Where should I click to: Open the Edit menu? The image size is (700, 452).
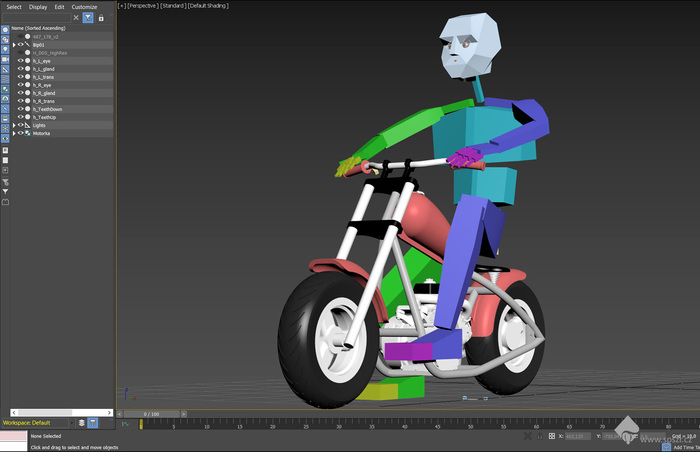tap(59, 7)
